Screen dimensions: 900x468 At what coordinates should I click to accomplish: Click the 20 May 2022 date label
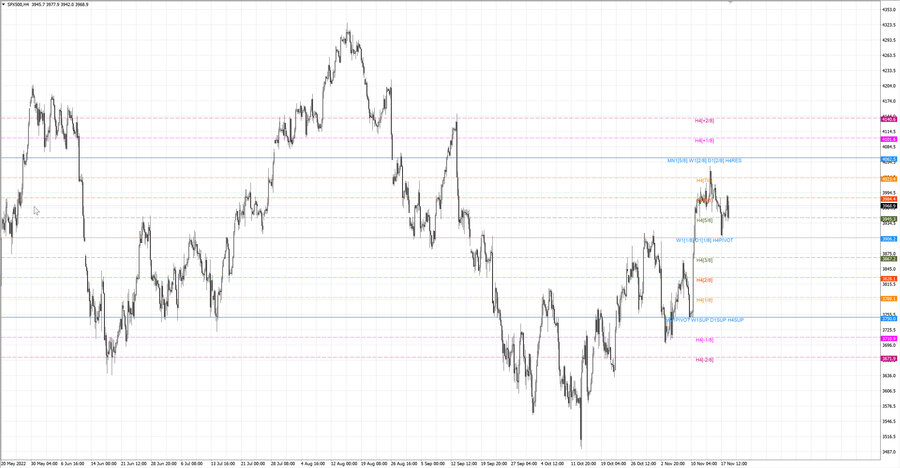point(14,463)
